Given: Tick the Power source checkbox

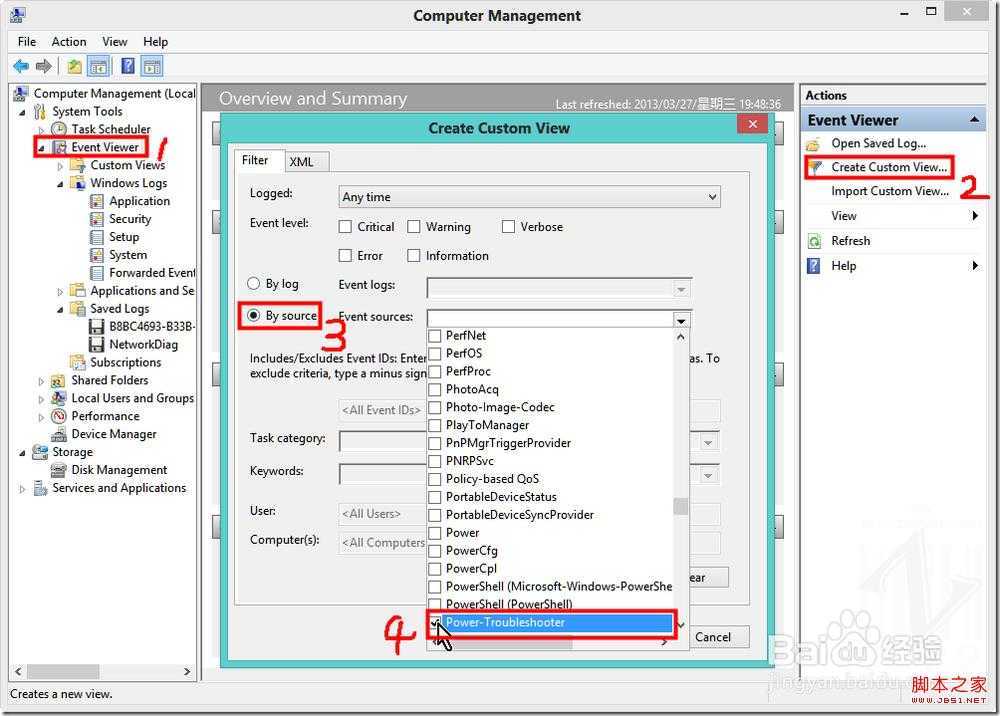Looking at the screenshot, I should click(x=435, y=533).
